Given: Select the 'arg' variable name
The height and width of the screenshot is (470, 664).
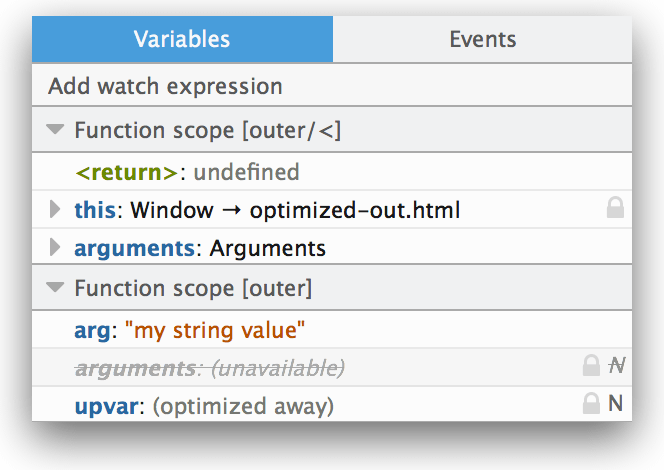Looking at the screenshot, I should click(92, 330).
